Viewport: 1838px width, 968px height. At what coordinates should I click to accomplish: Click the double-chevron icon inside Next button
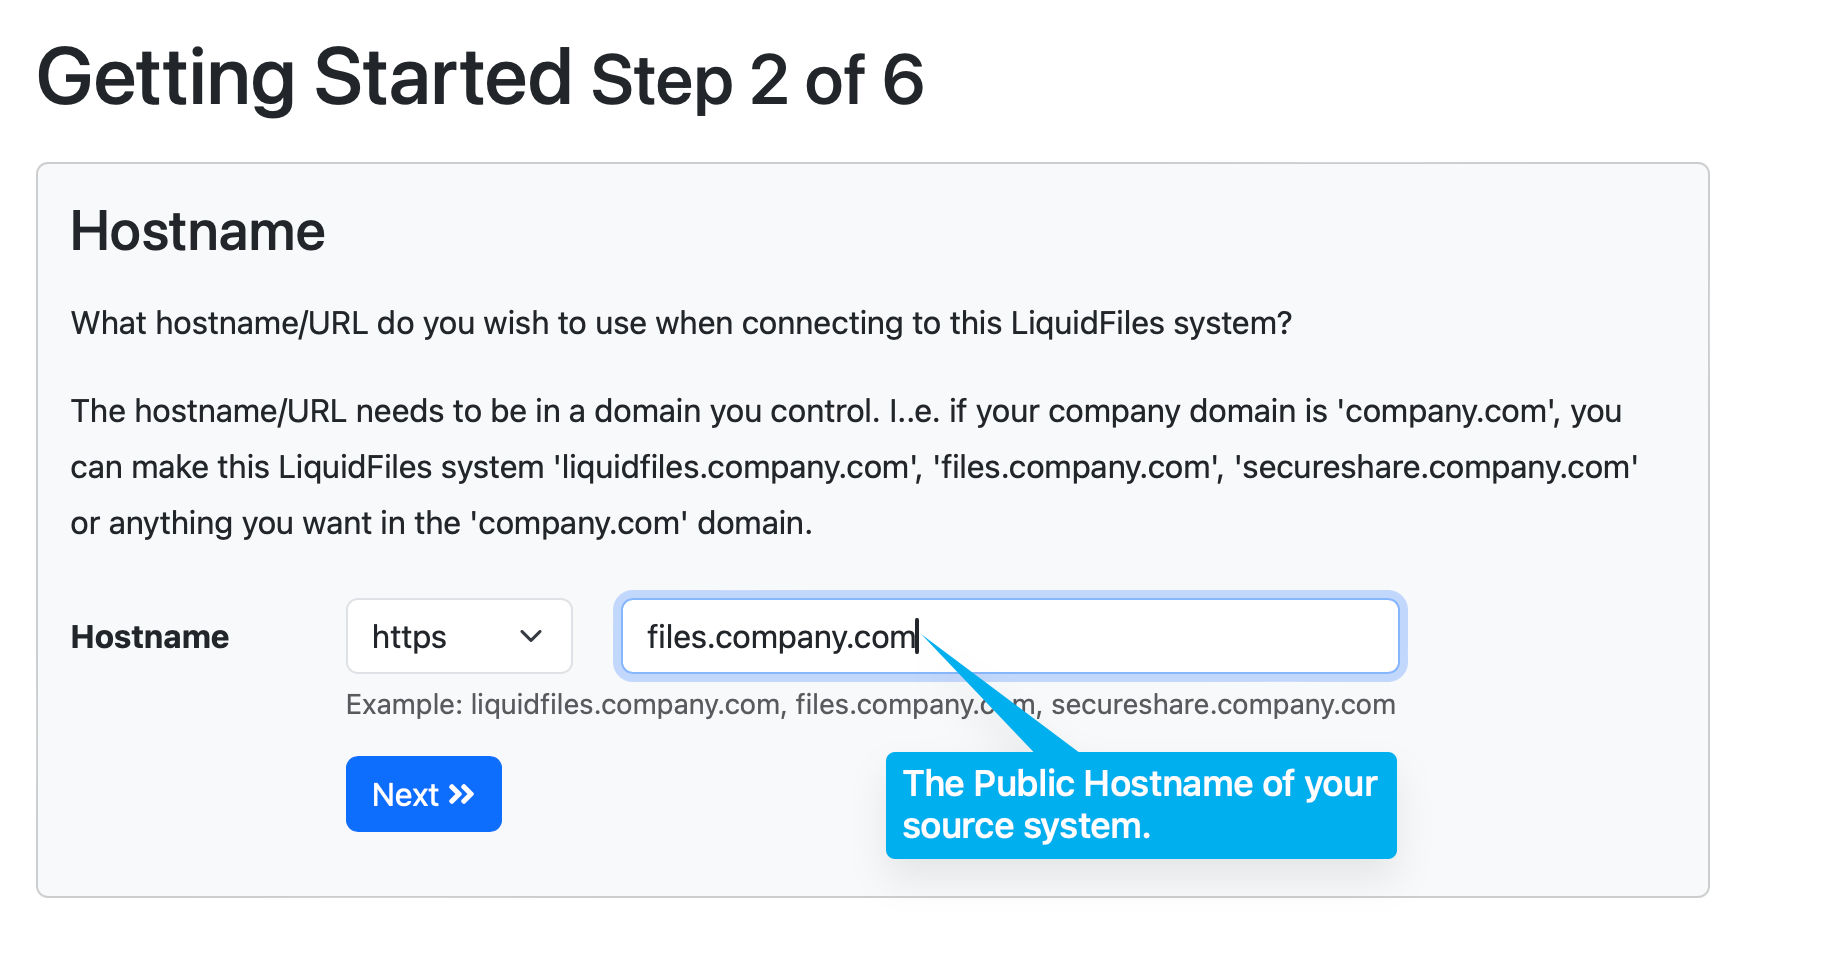point(461,794)
